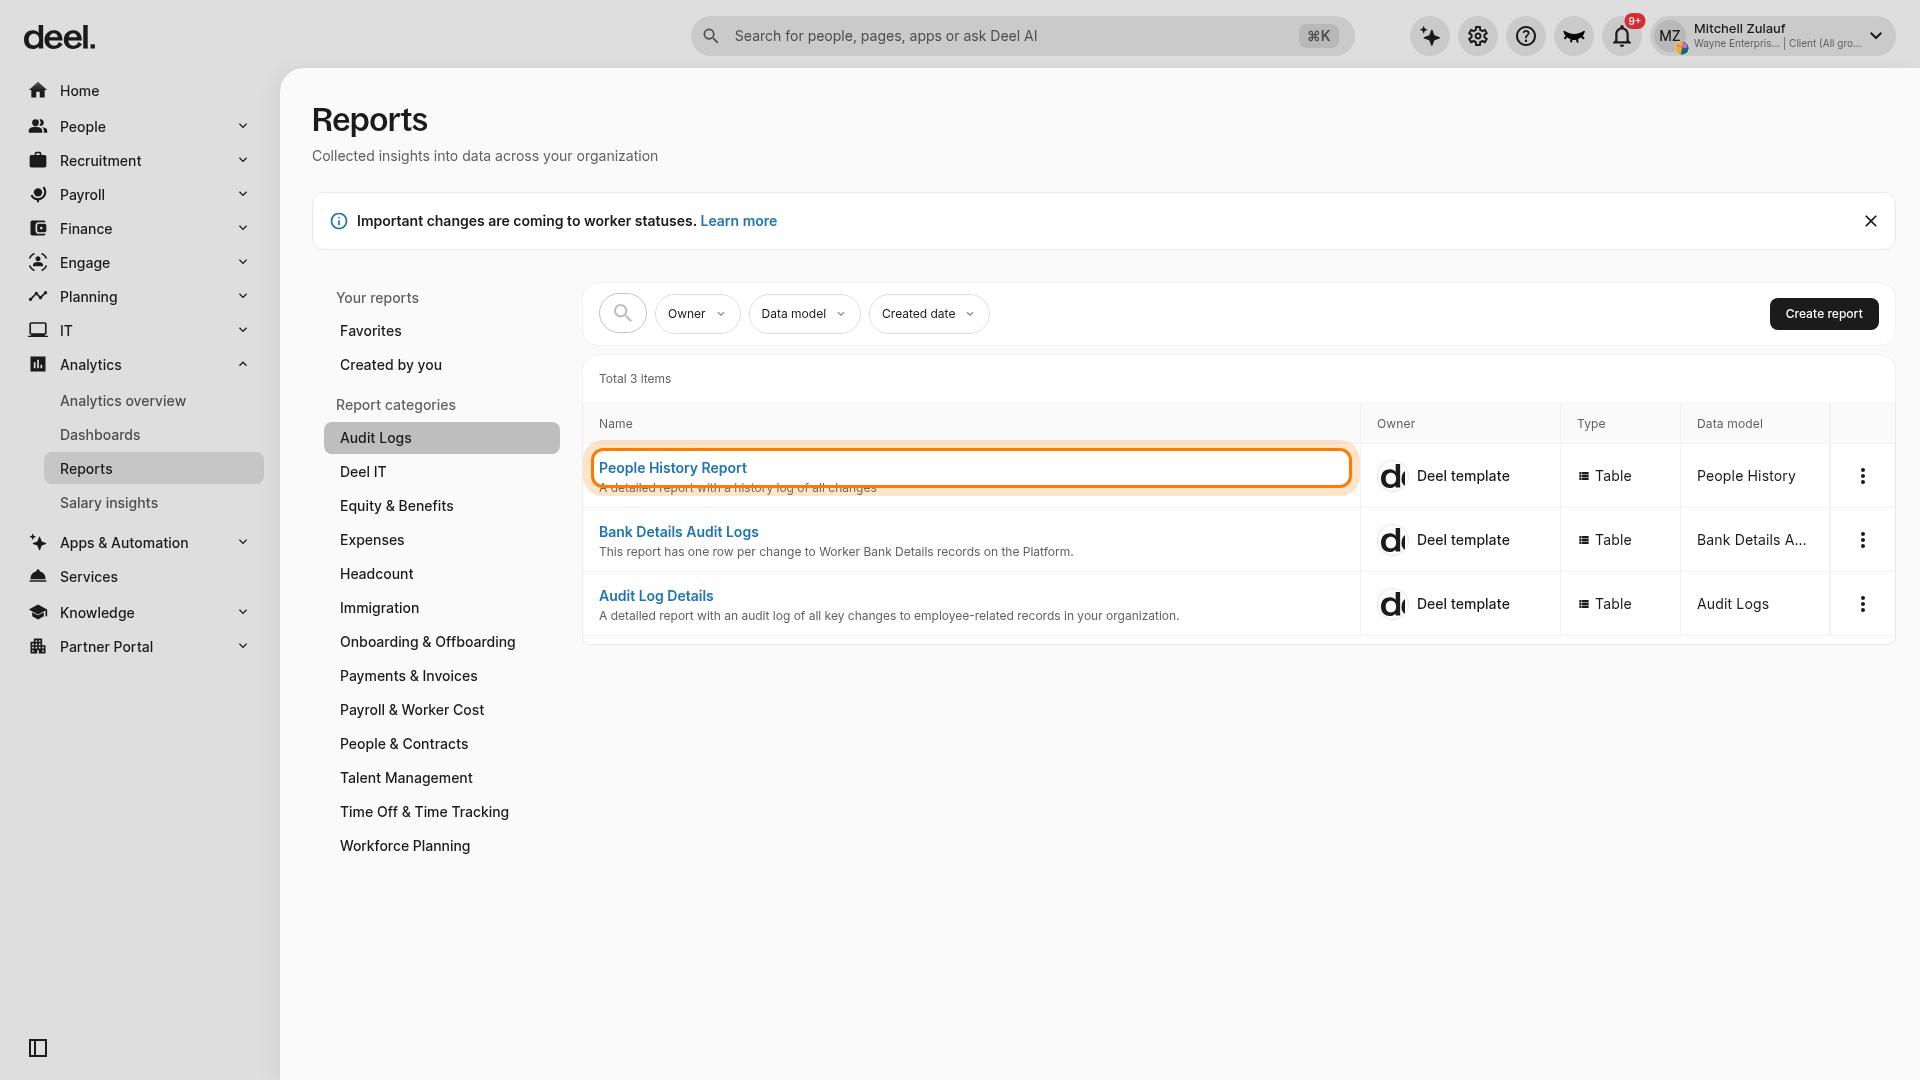Open three-dot menu for Audit Log Details
The width and height of the screenshot is (1920, 1080).
(x=1863, y=604)
